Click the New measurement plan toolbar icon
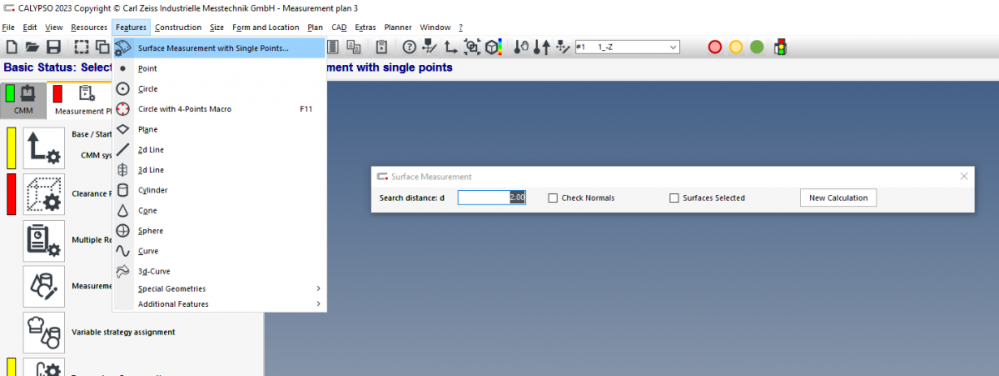999x376 pixels. click(11, 47)
